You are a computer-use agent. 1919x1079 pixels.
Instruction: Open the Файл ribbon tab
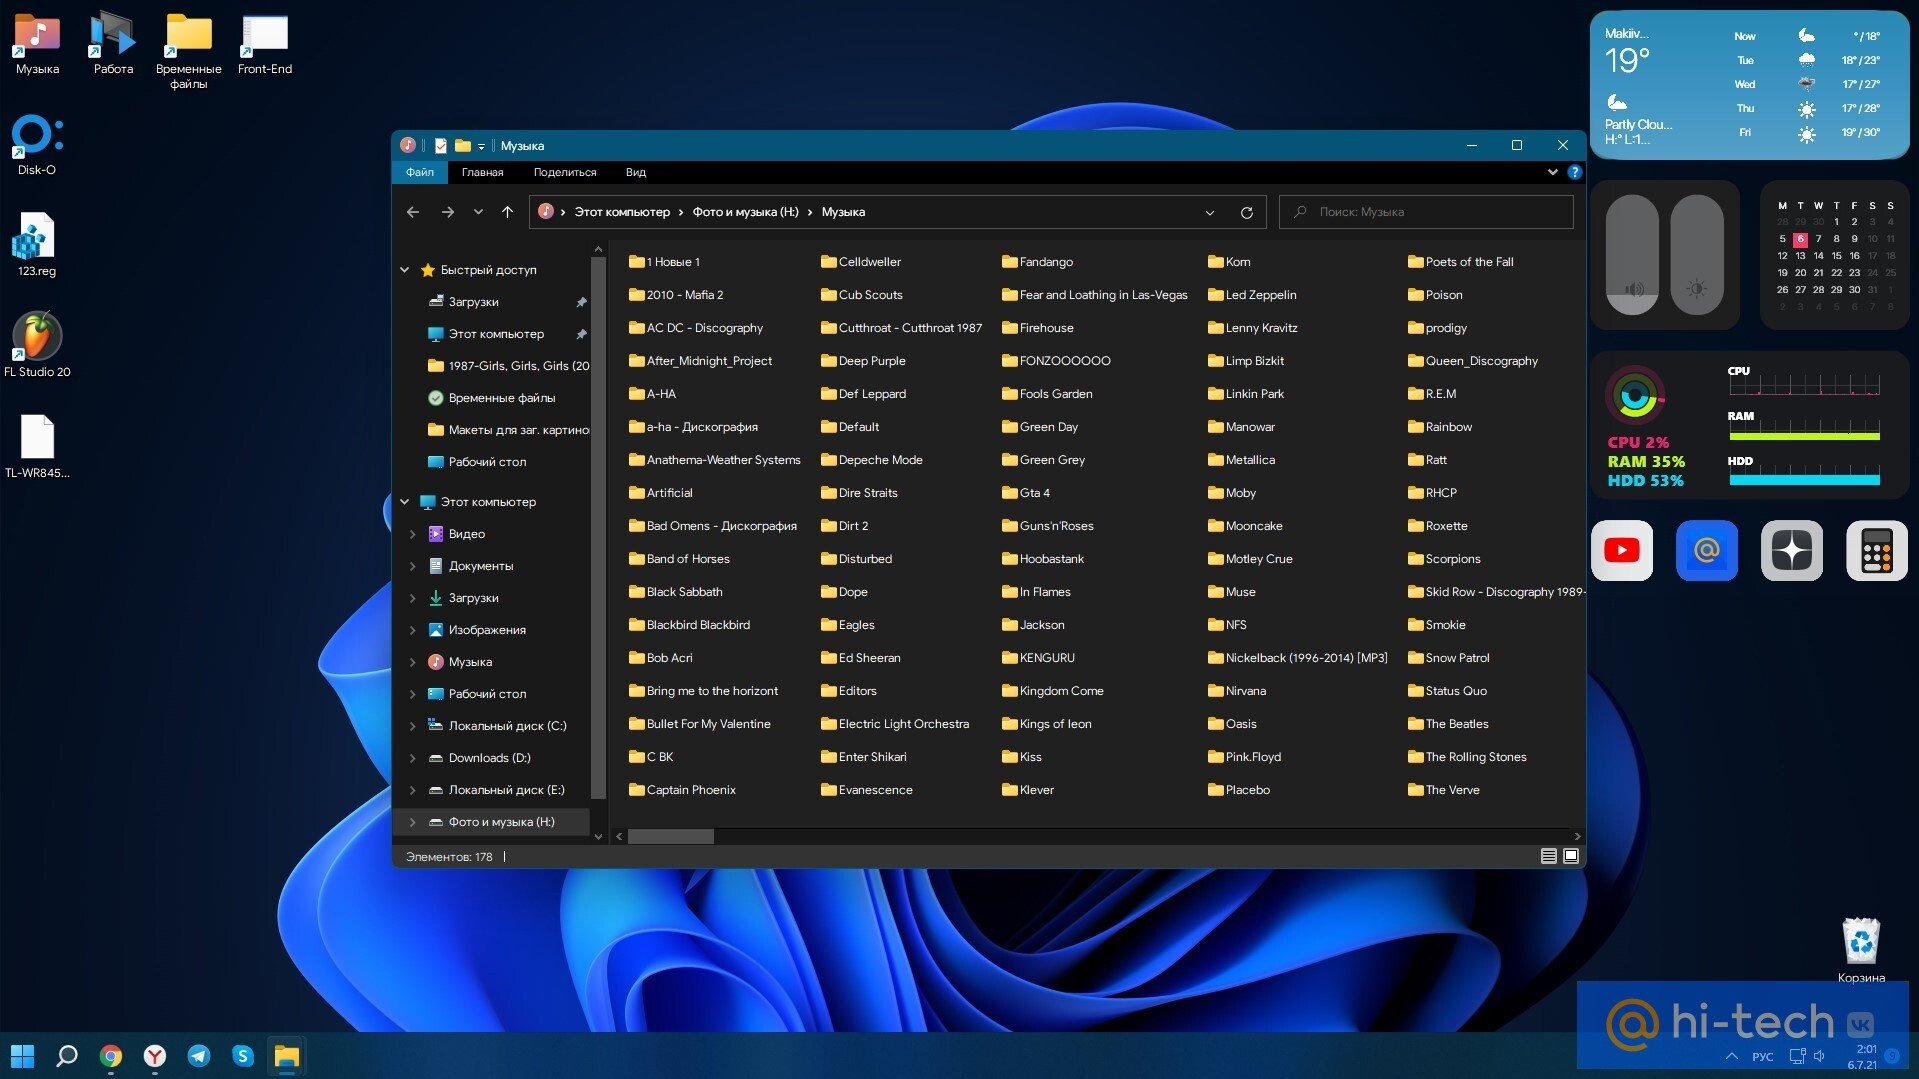click(420, 172)
